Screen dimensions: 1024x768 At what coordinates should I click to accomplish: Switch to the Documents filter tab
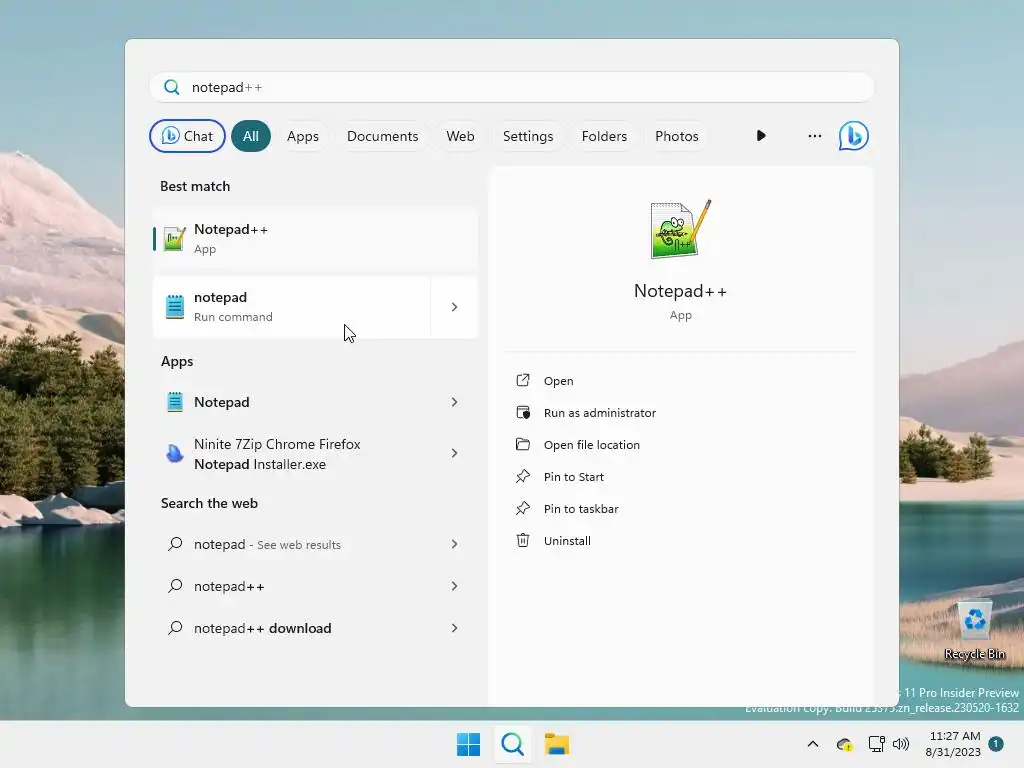pyautogui.click(x=382, y=136)
